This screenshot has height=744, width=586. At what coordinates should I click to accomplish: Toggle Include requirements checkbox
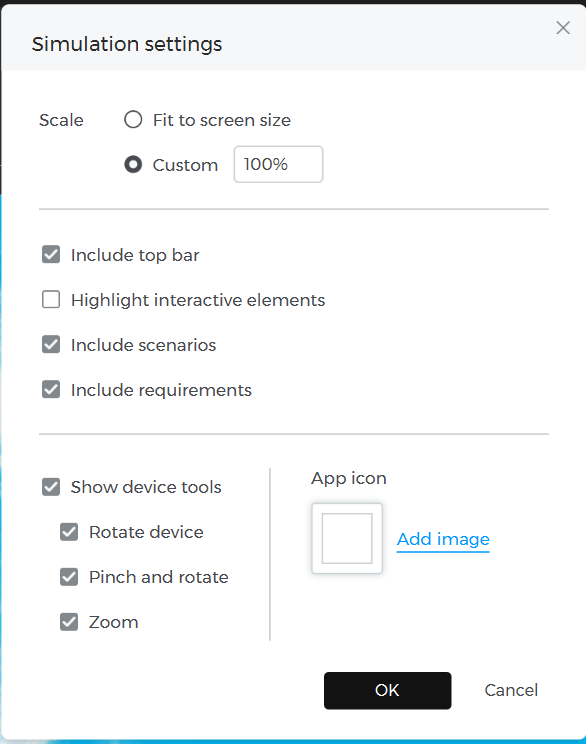tap(51, 390)
